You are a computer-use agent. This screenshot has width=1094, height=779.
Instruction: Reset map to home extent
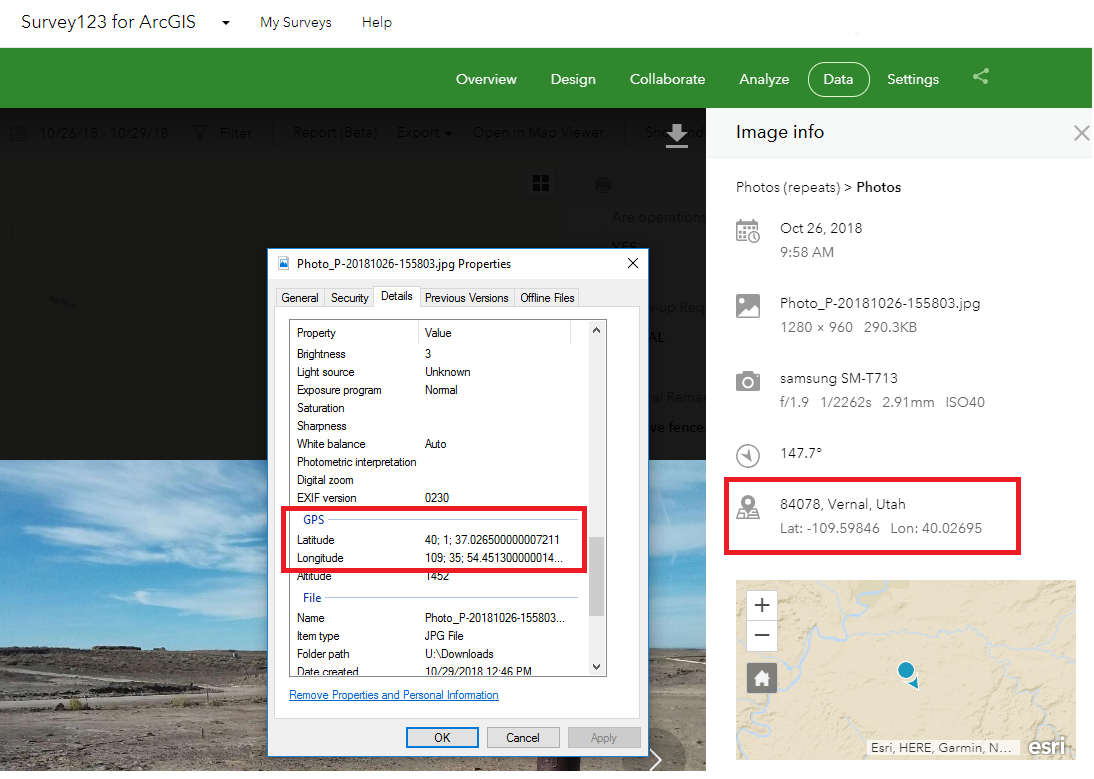click(x=762, y=678)
